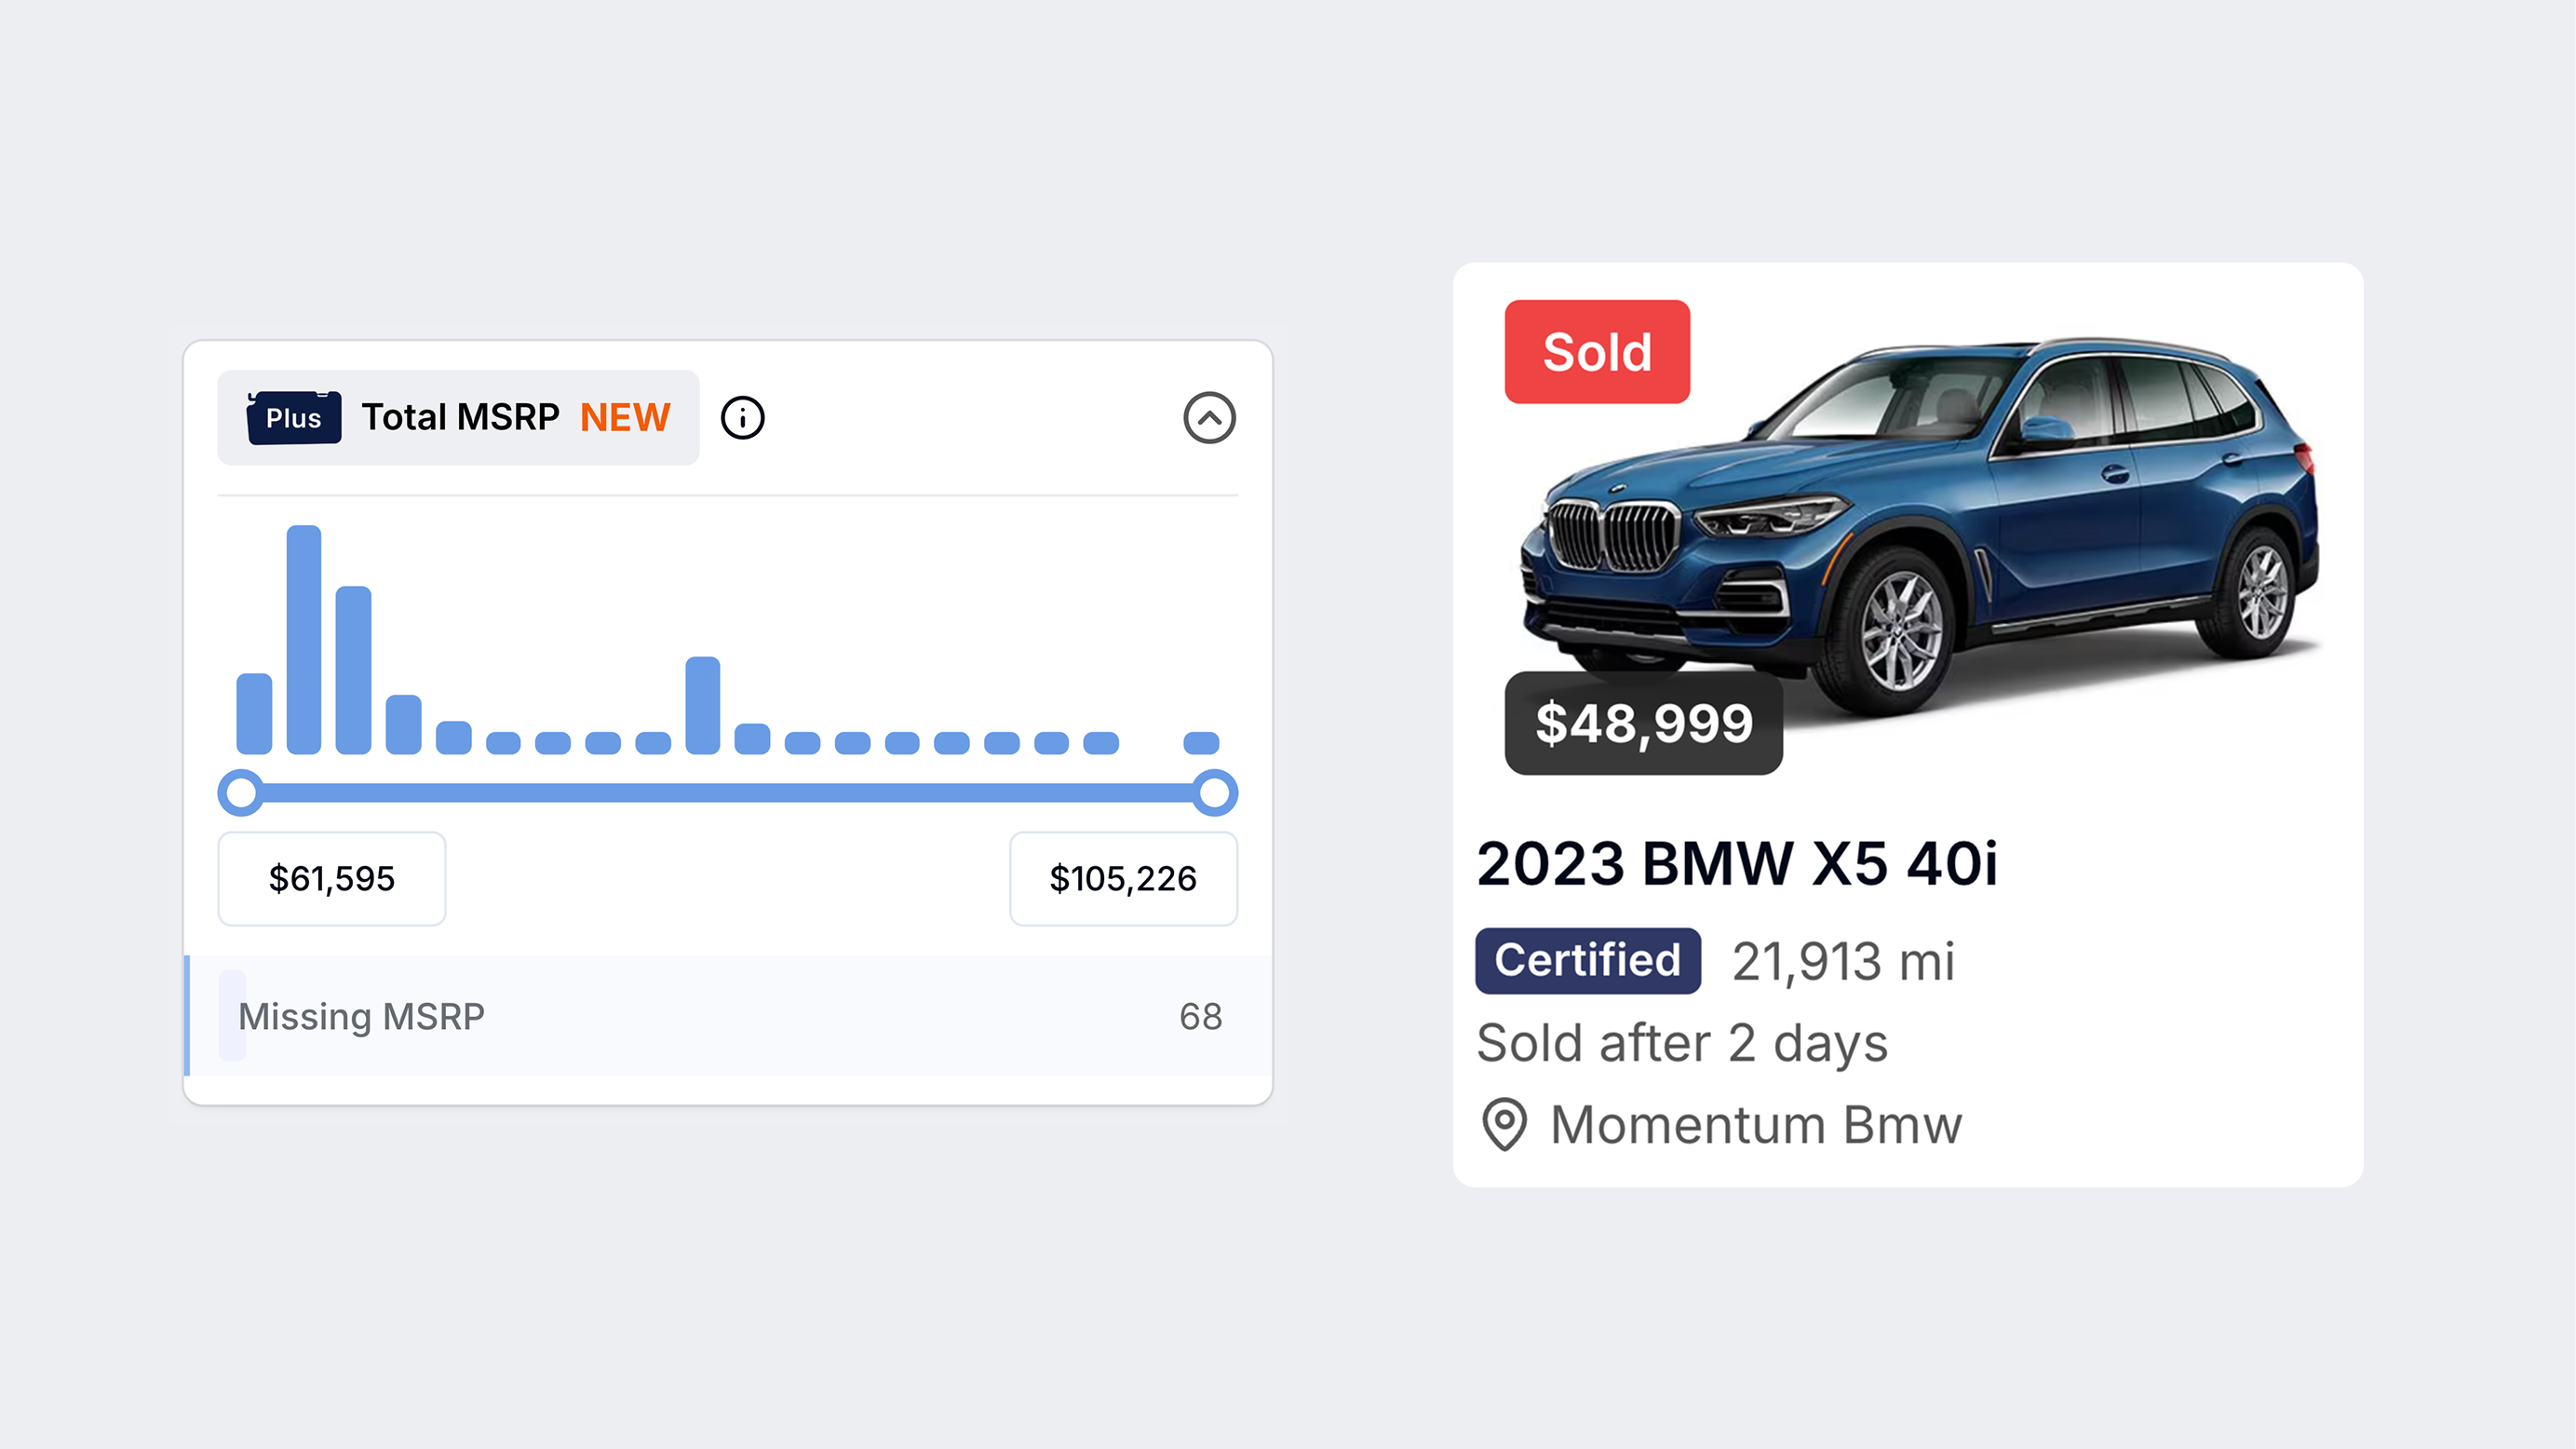Click the Certified badge
The height and width of the screenshot is (1449, 2576).
[1588, 961]
